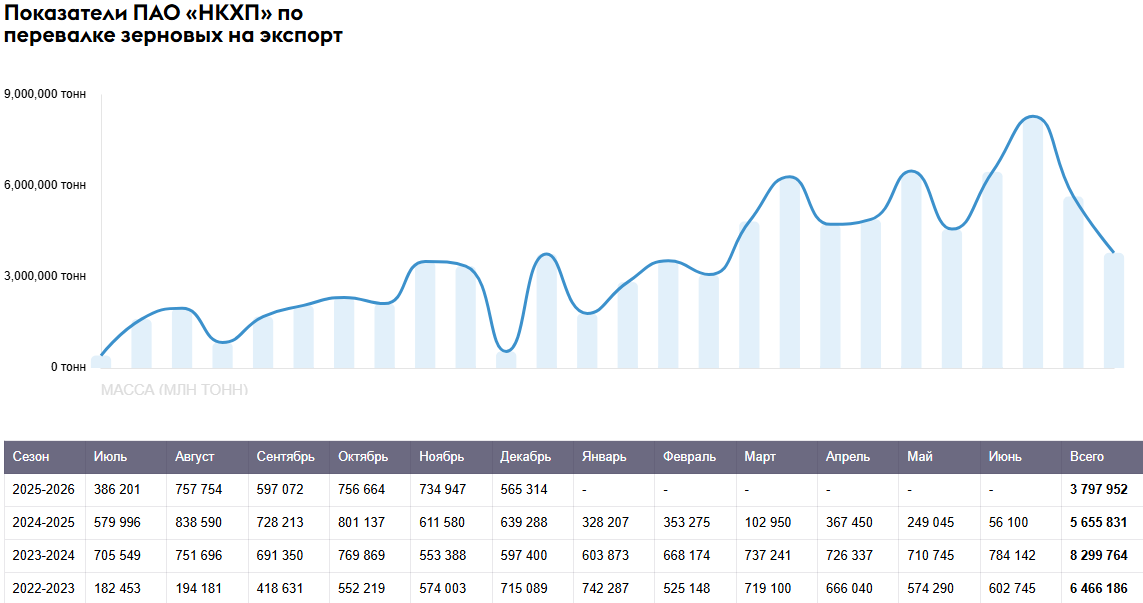Click the value 418 631
The height and width of the screenshot is (603, 1143).
click(280, 588)
